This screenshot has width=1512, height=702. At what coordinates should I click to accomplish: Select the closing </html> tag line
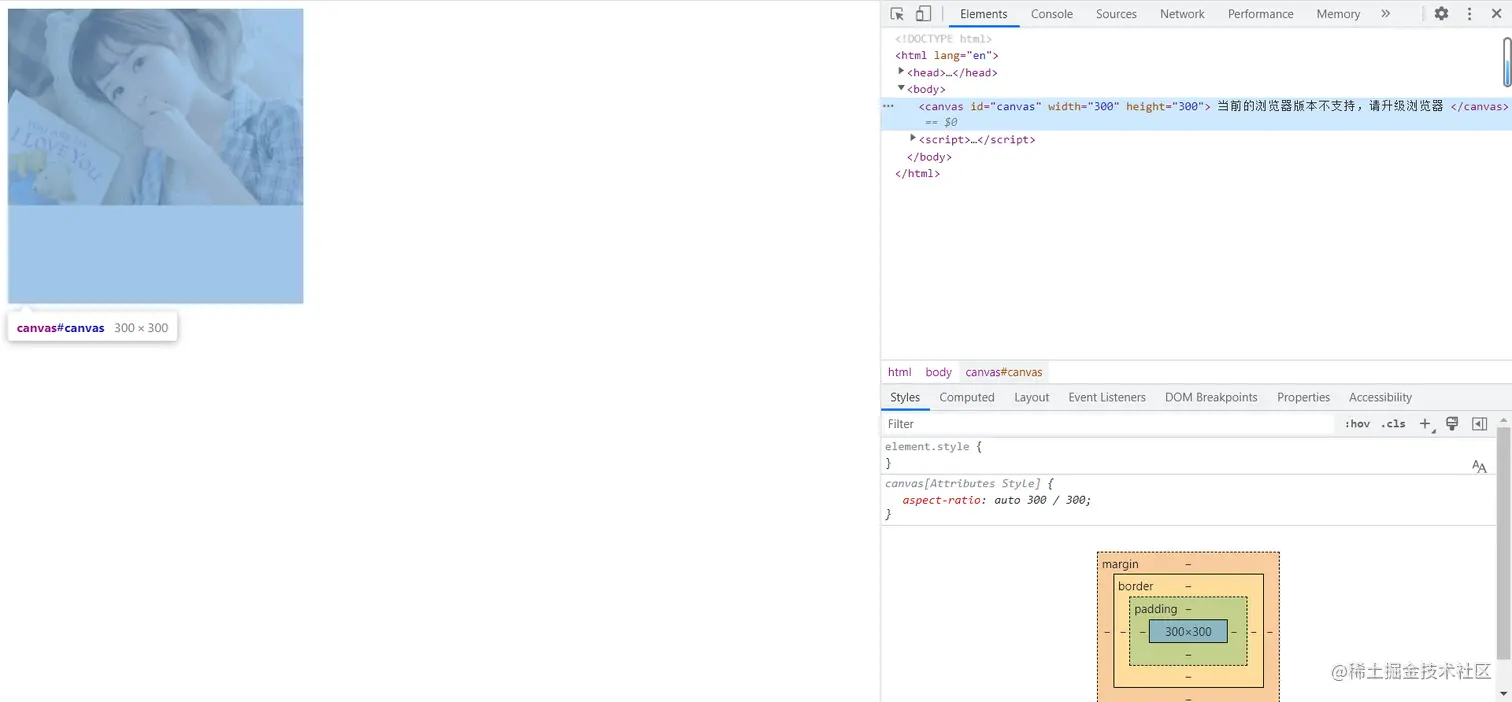coord(918,173)
